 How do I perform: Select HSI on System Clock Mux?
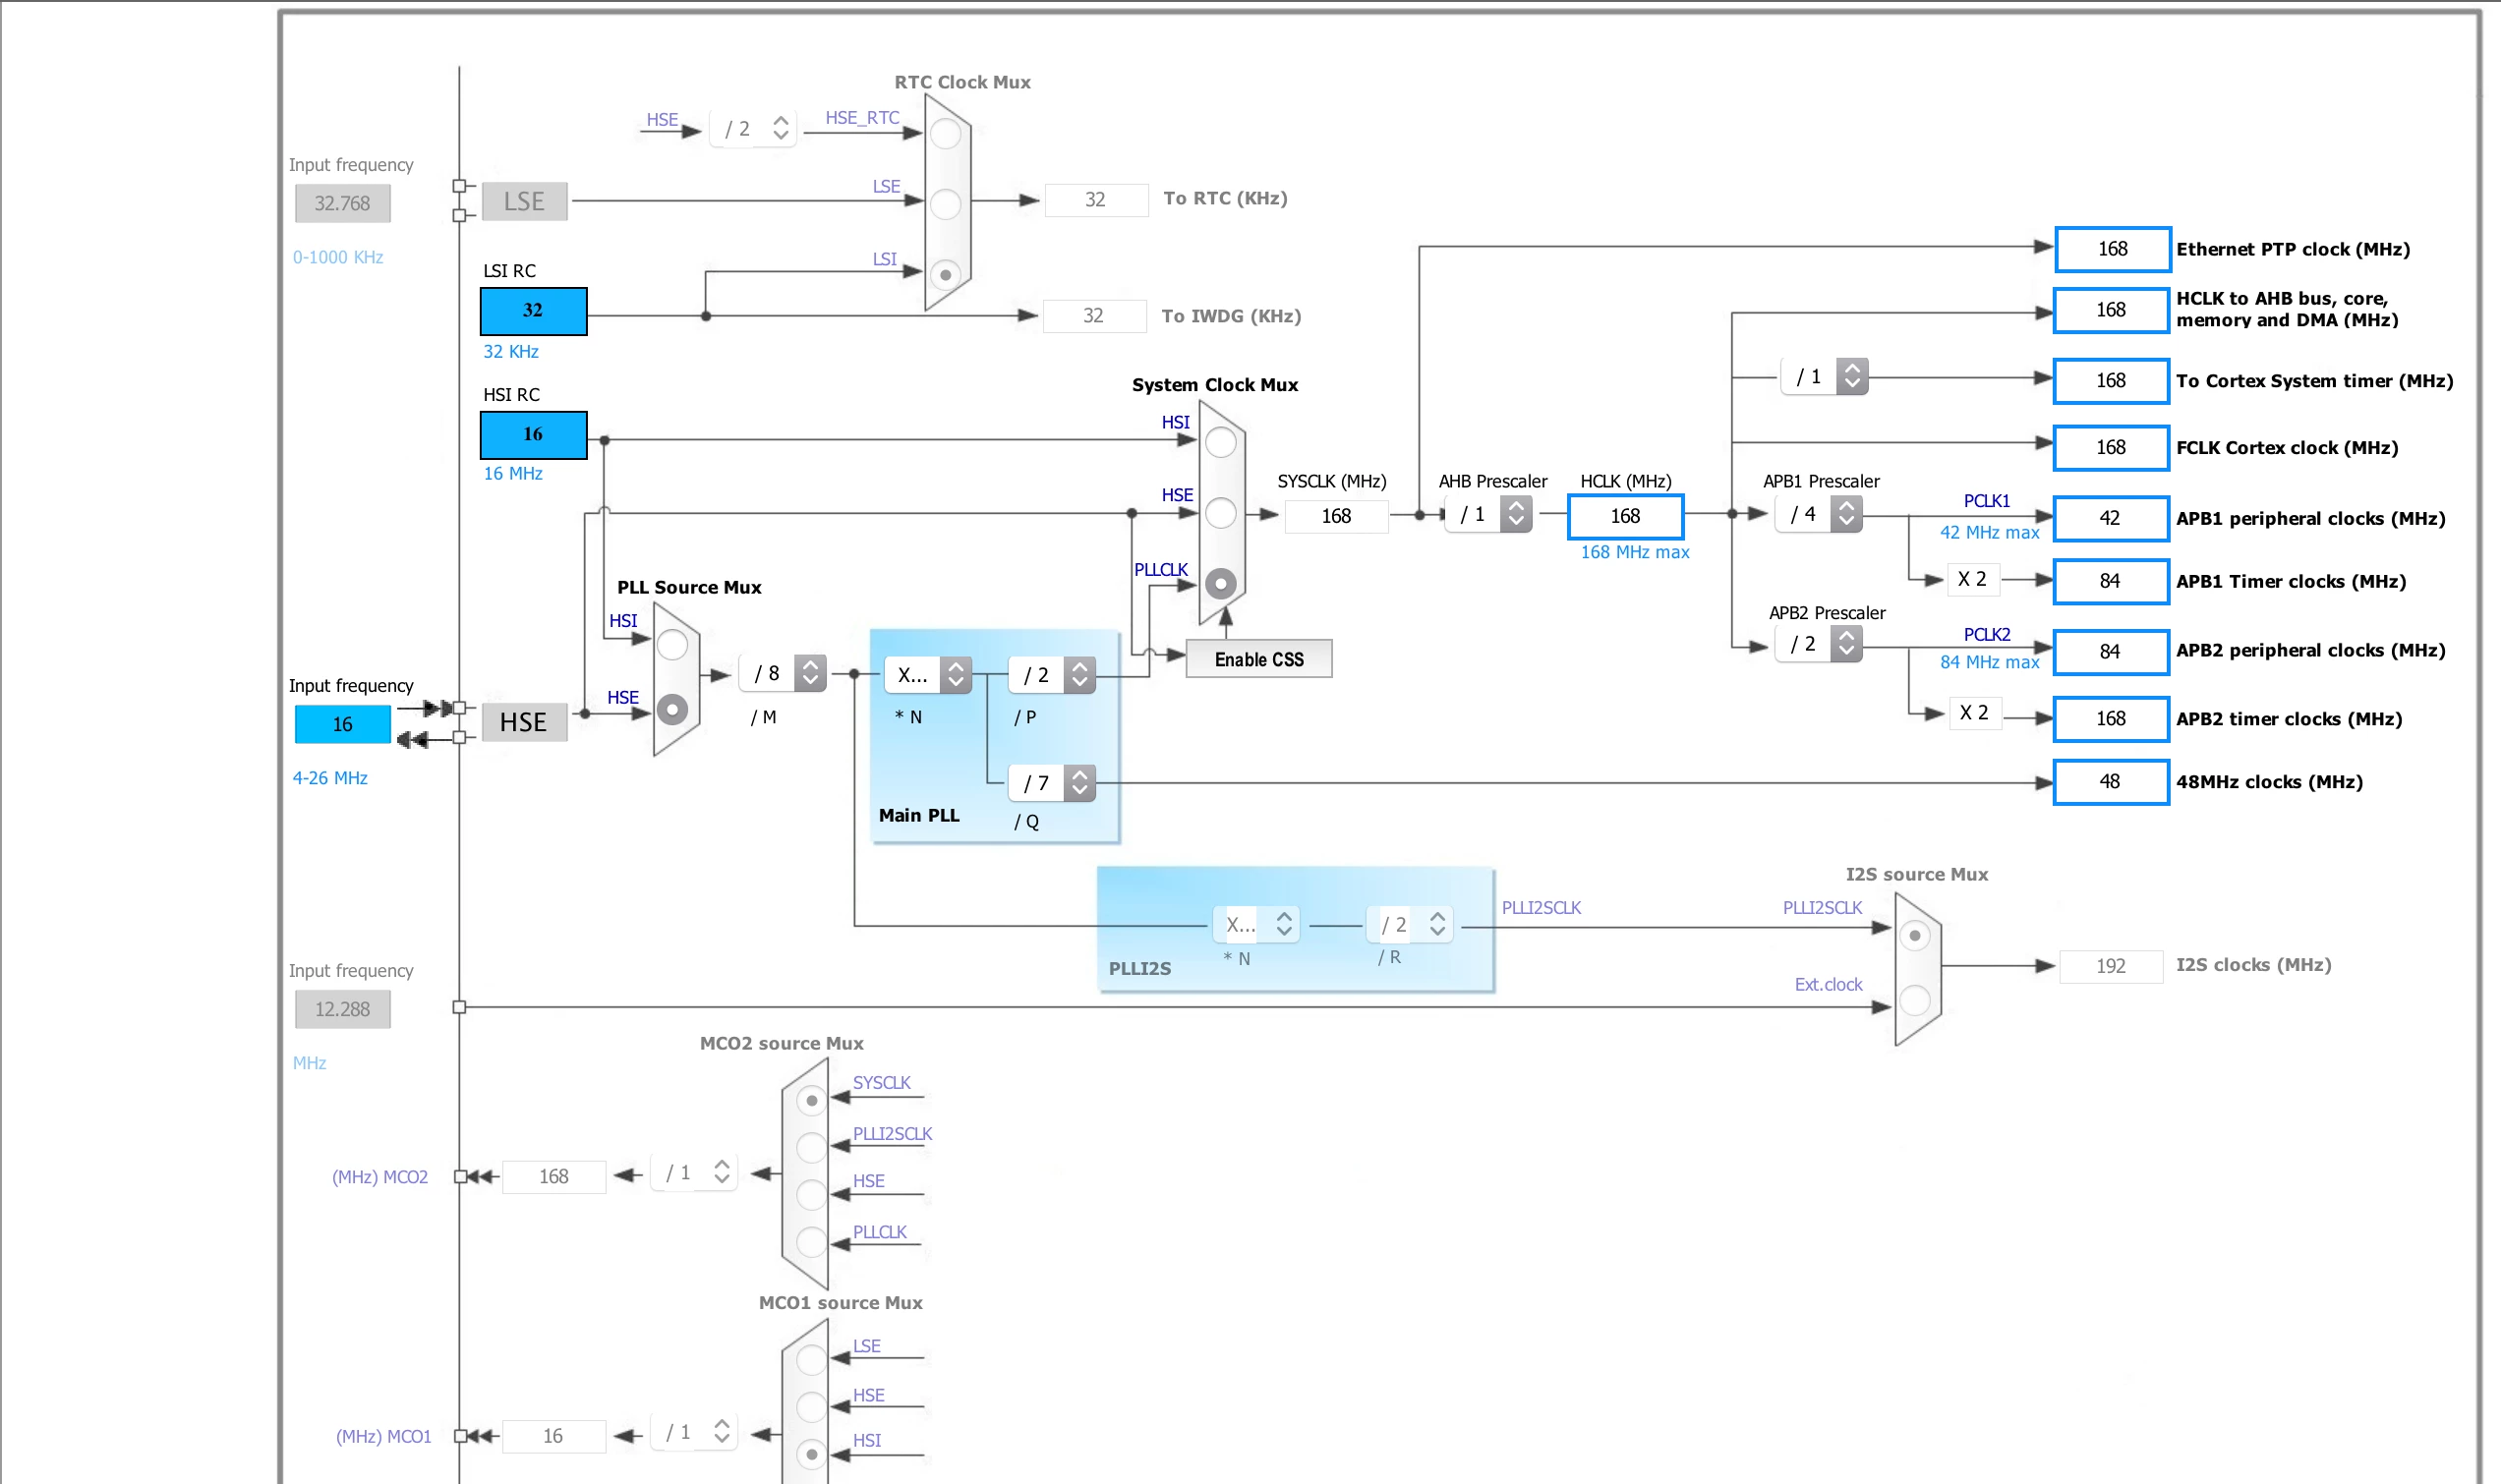coord(1220,442)
